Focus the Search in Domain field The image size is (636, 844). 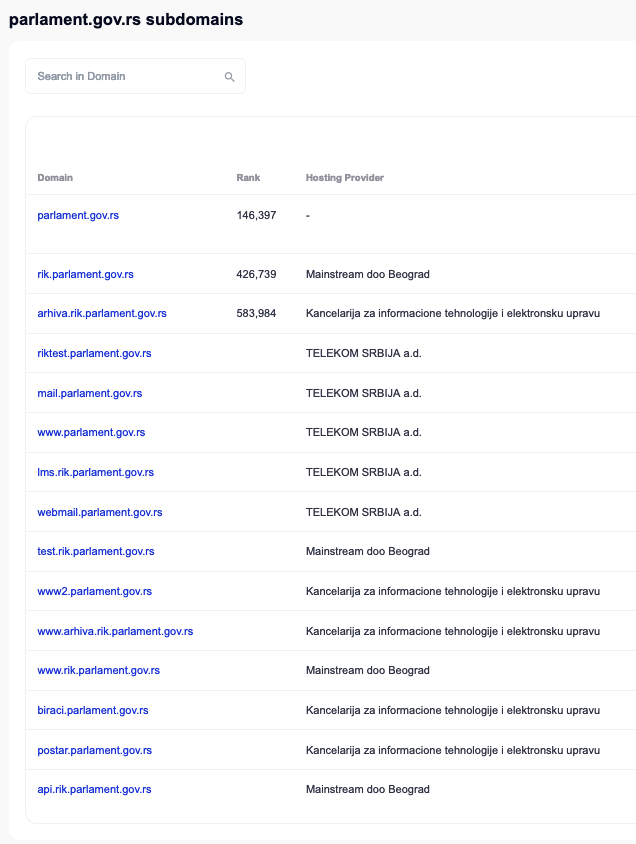coord(136,76)
